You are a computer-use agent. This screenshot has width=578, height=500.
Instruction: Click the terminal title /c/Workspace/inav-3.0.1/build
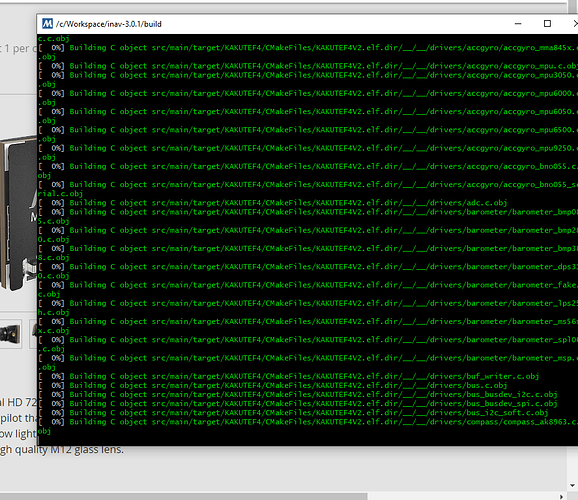[109, 24]
